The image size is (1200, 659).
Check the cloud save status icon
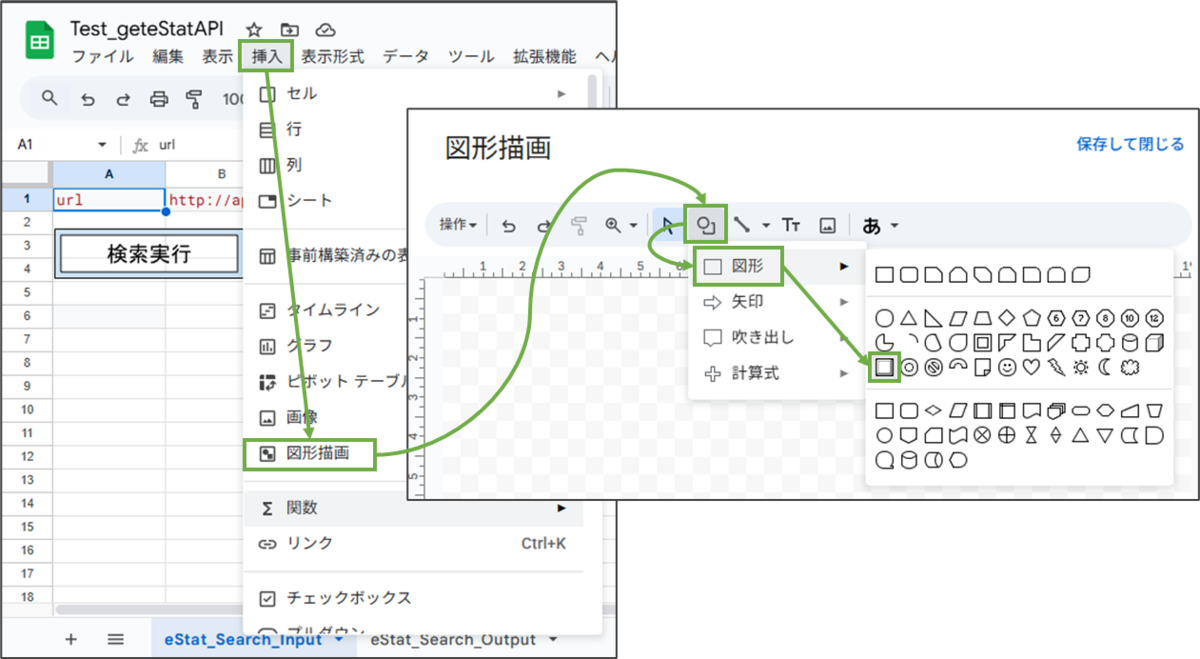(325, 30)
